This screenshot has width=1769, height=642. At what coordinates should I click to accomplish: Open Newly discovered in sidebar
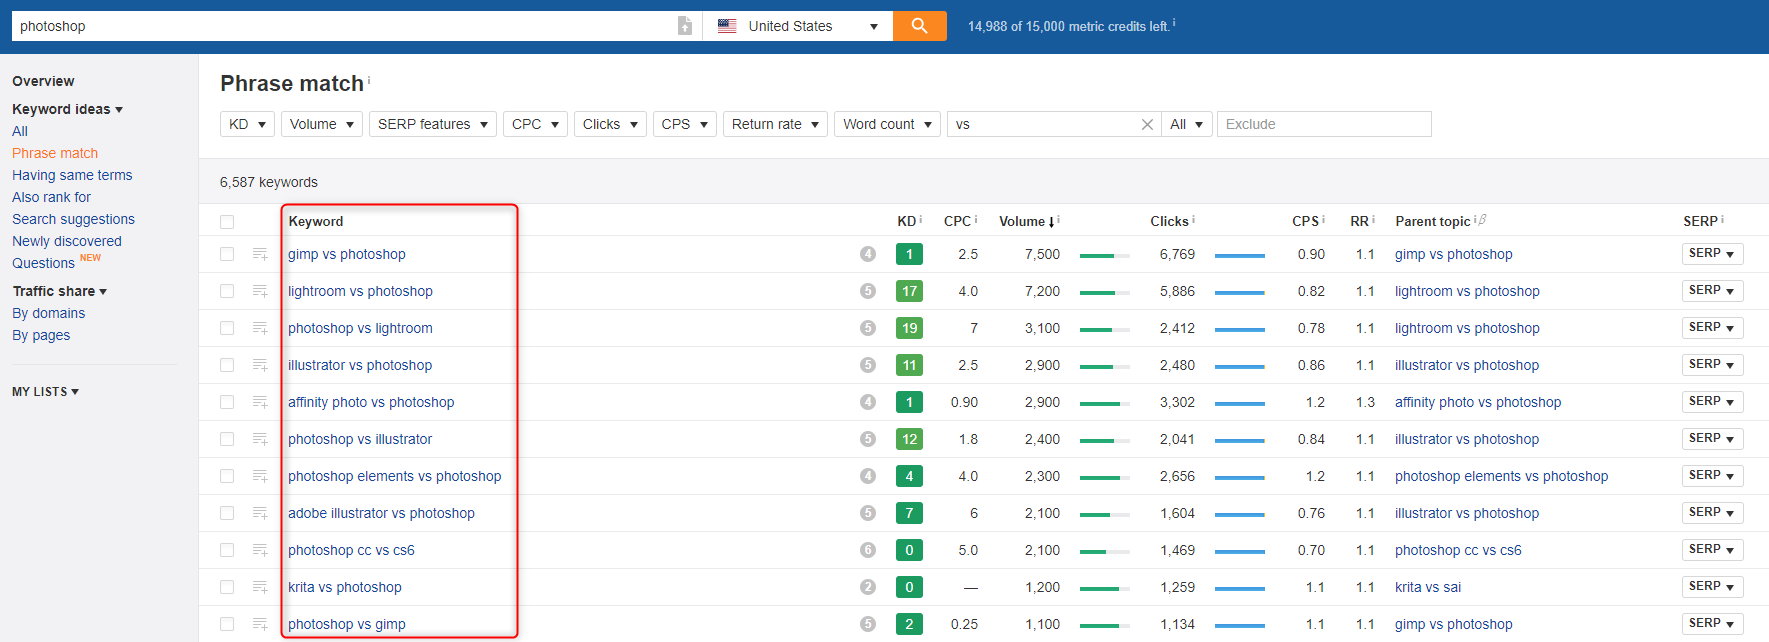coord(67,241)
